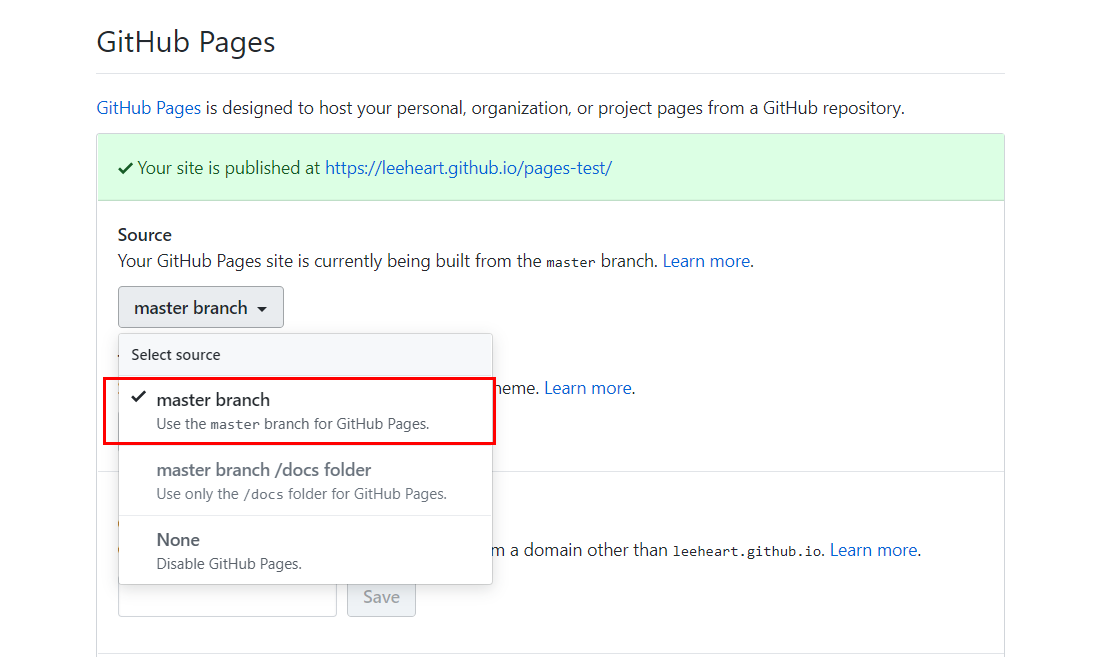Click Learn more about custom domains
1103x657 pixels.
coord(873,550)
